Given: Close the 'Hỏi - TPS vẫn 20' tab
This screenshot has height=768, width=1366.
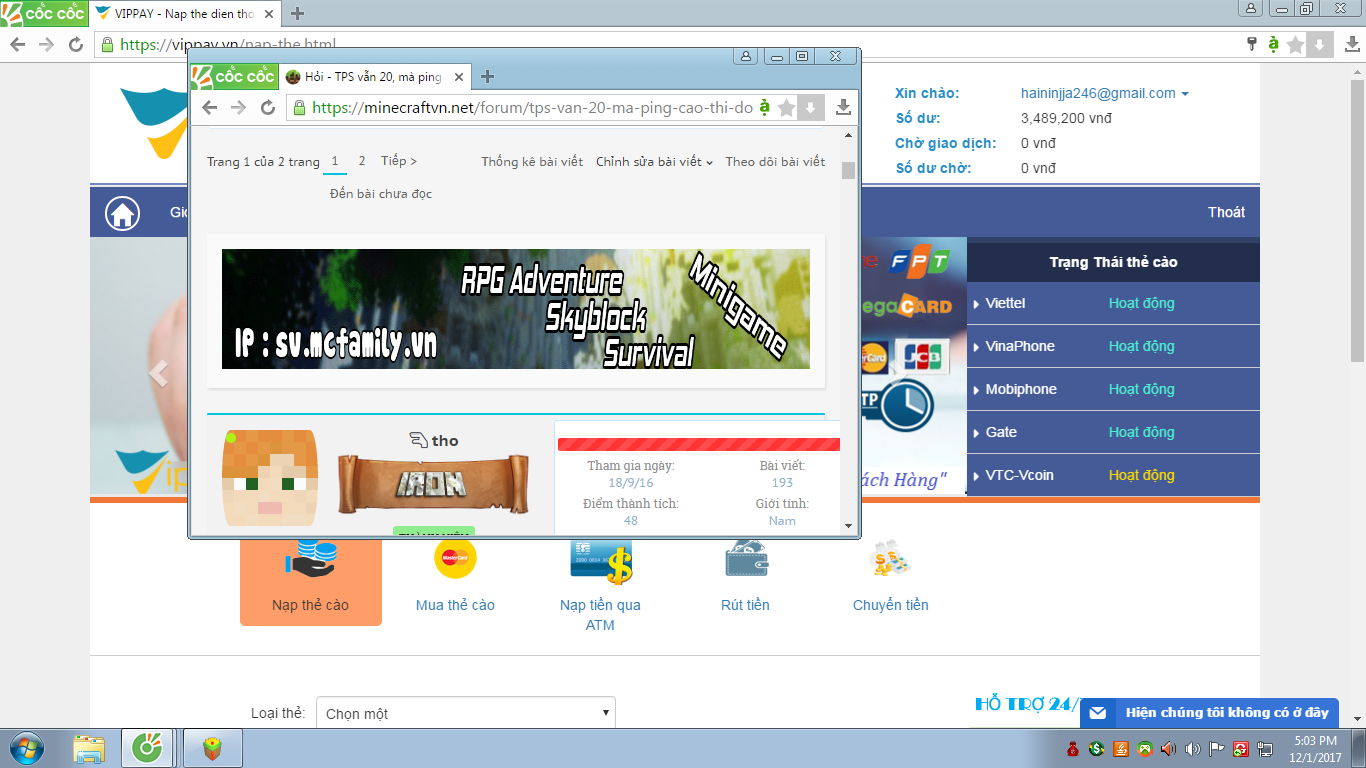Looking at the screenshot, I should pos(459,77).
